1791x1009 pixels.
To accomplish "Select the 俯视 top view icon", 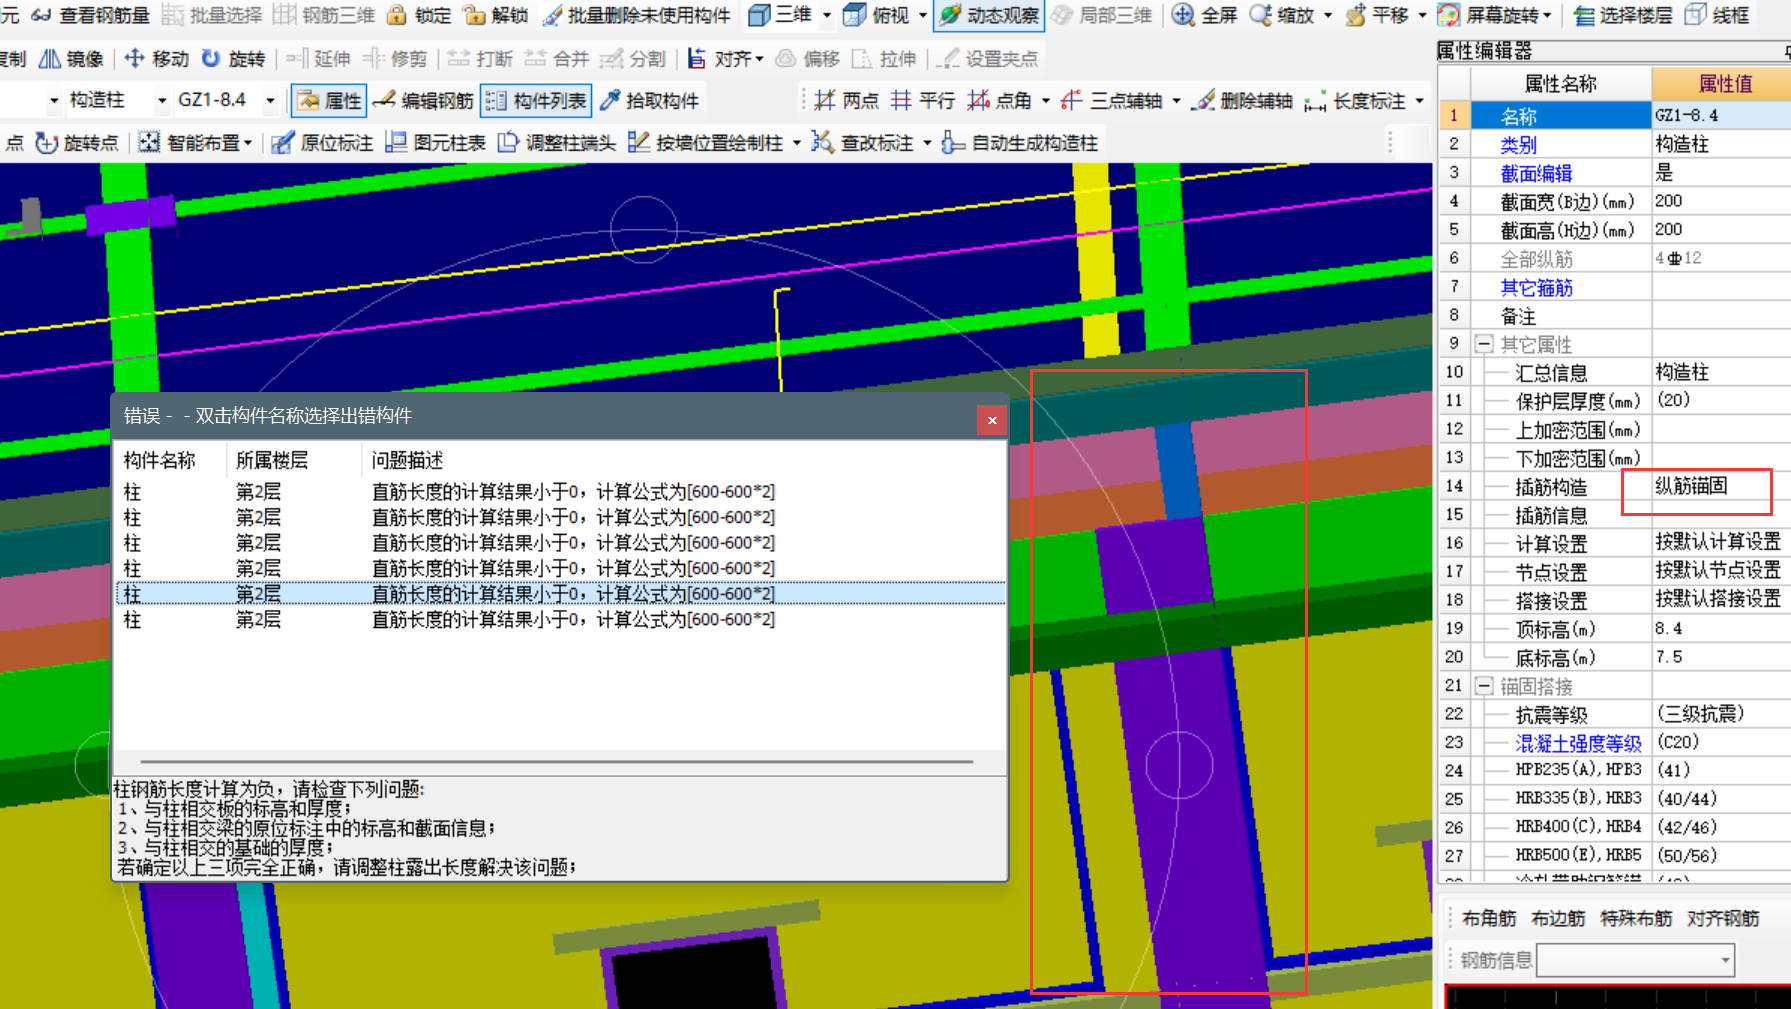I will click(855, 15).
